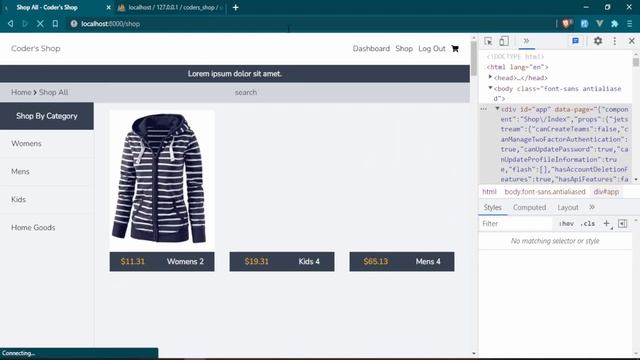Open node options ellipsis in Elements
Screen dimensions: 640x360
[x=484, y=109]
